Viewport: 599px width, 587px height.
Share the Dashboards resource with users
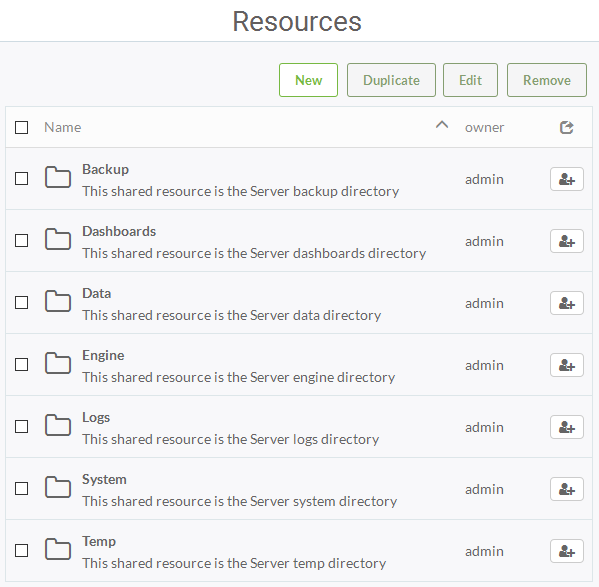pos(567,241)
